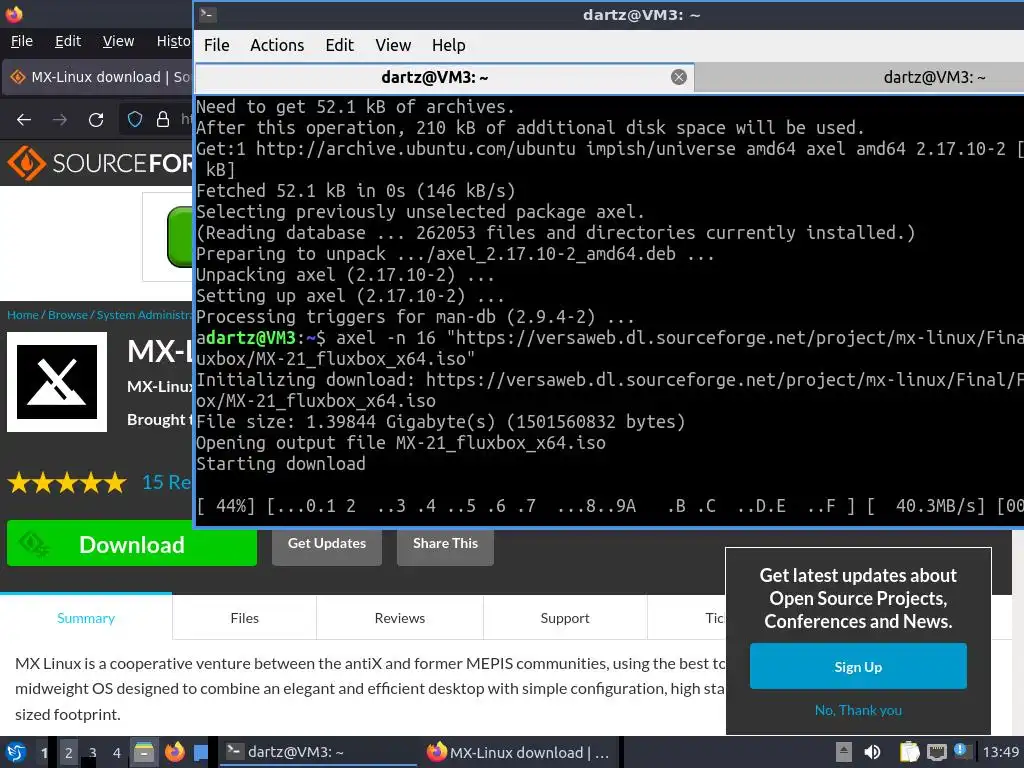Open Firefox History menu

point(173,41)
